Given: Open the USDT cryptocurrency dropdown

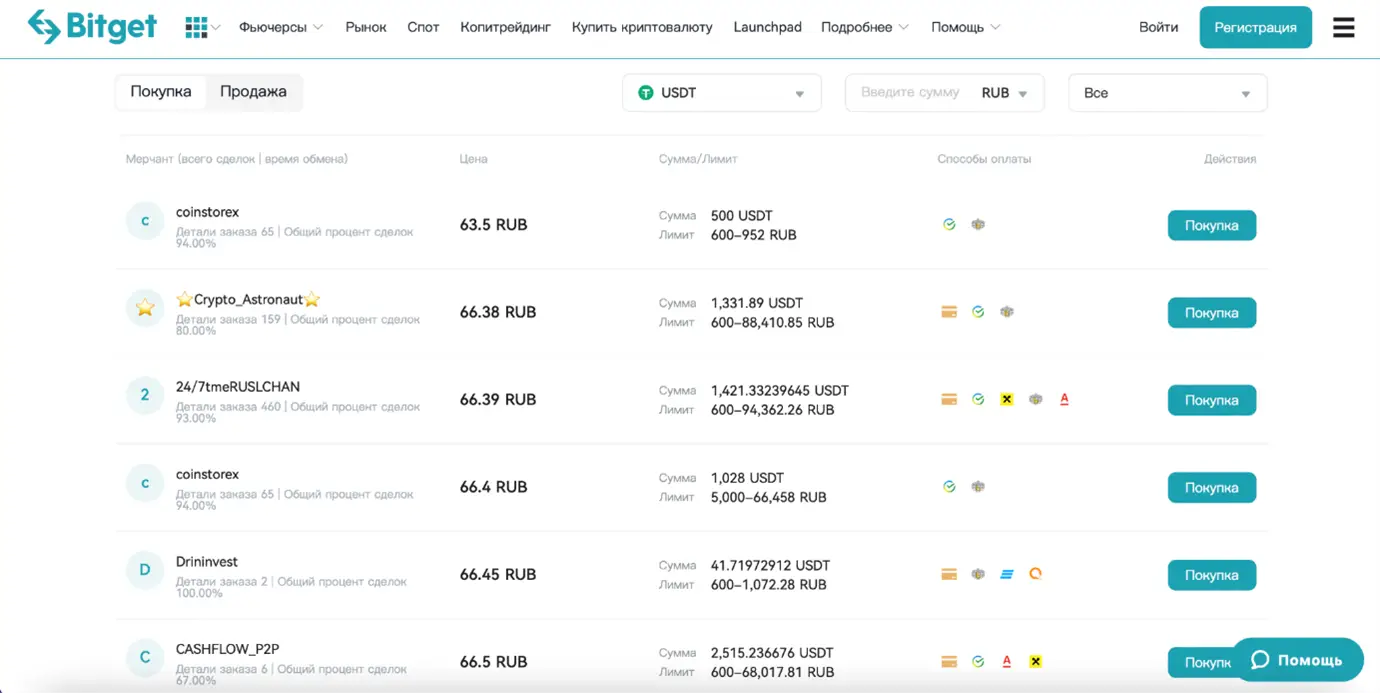Looking at the screenshot, I should (x=722, y=93).
